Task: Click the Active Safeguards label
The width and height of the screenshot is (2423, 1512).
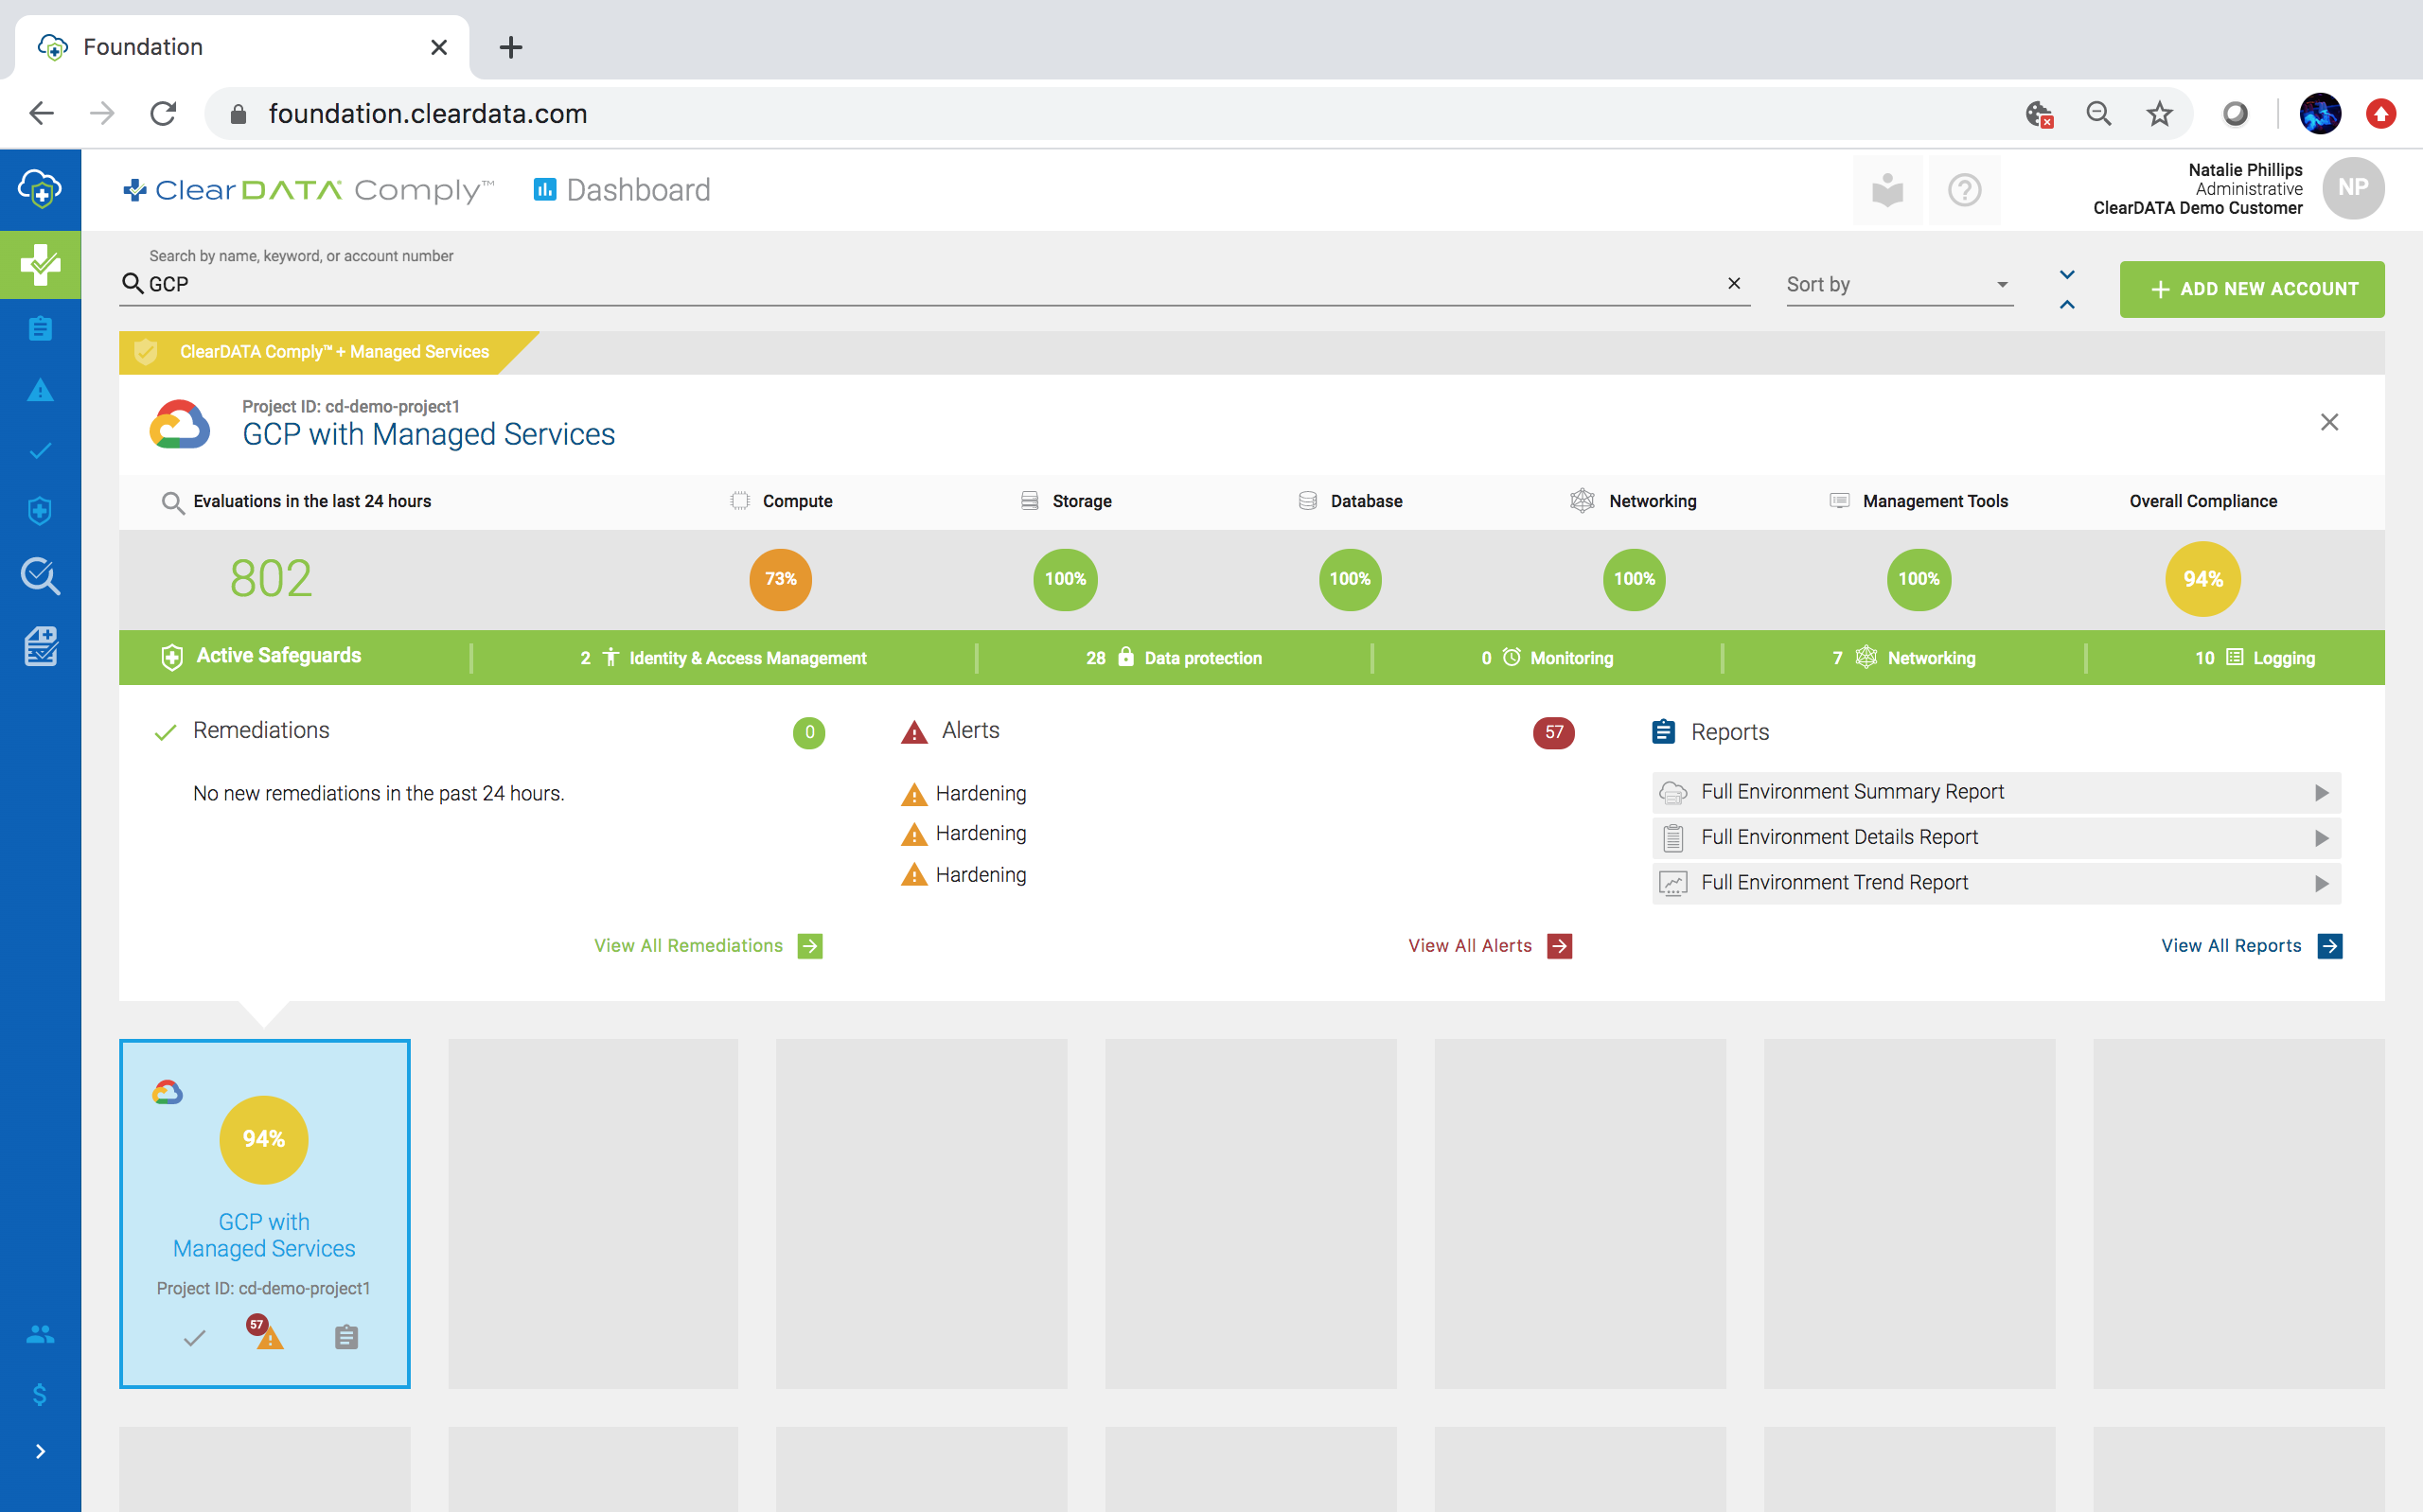Action: point(278,656)
